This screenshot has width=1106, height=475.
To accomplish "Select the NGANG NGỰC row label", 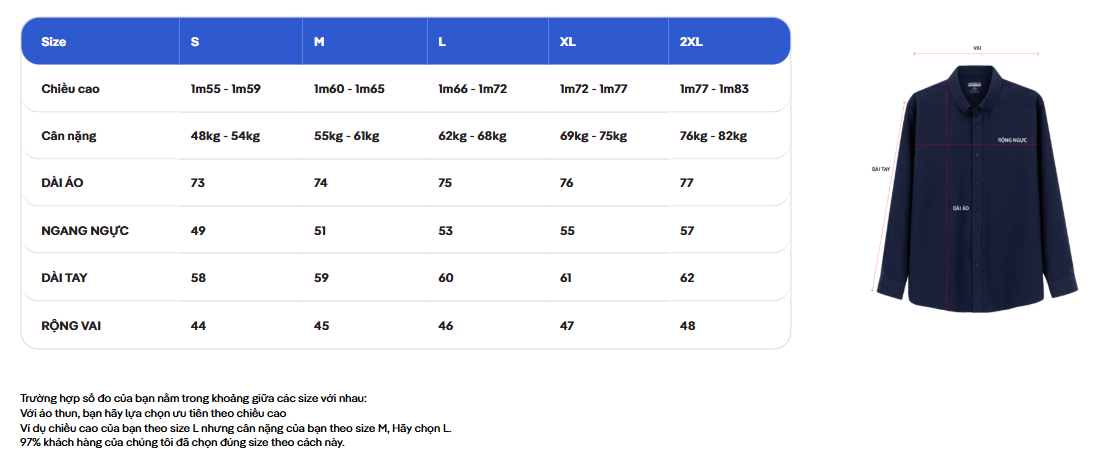I will pyautogui.click(x=85, y=231).
